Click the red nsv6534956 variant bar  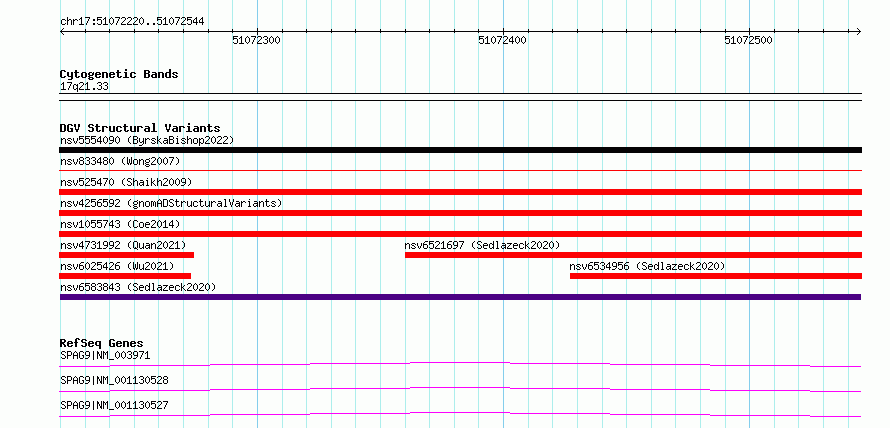pyautogui.click(x=716, y=276)
